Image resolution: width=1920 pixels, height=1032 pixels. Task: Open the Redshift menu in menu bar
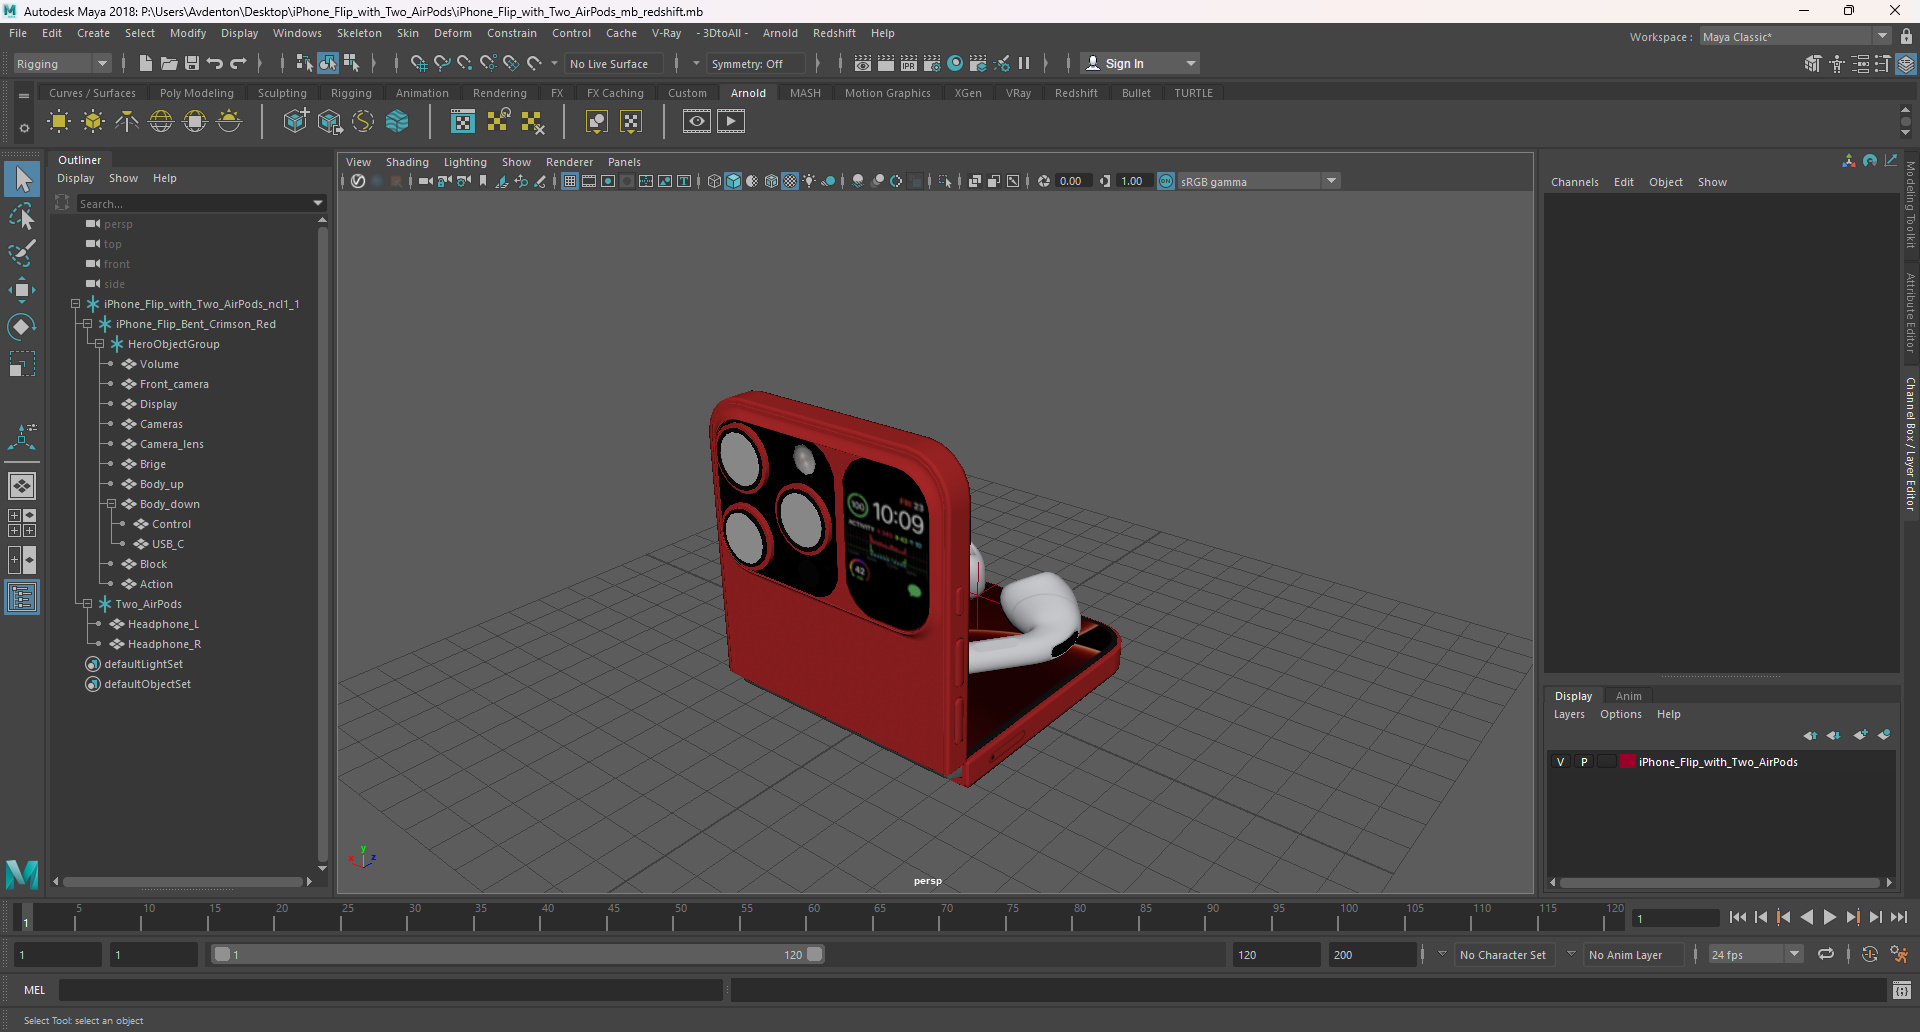(834, 33)
